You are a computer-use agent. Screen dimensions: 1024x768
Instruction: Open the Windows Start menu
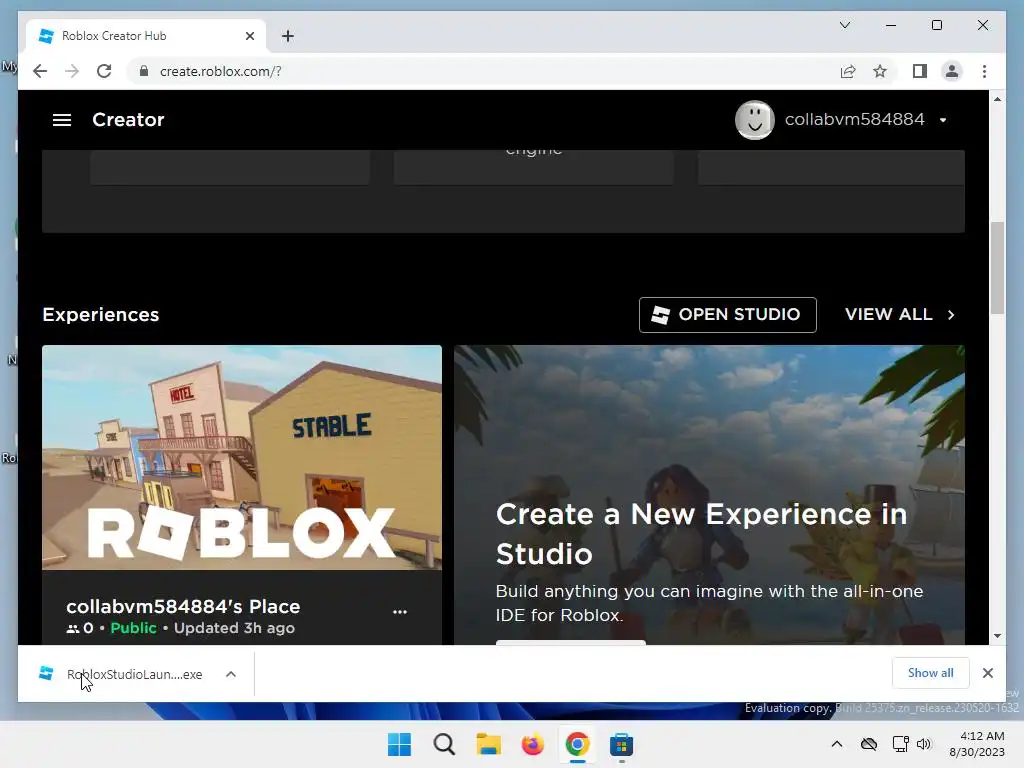[x=399, y=744]
